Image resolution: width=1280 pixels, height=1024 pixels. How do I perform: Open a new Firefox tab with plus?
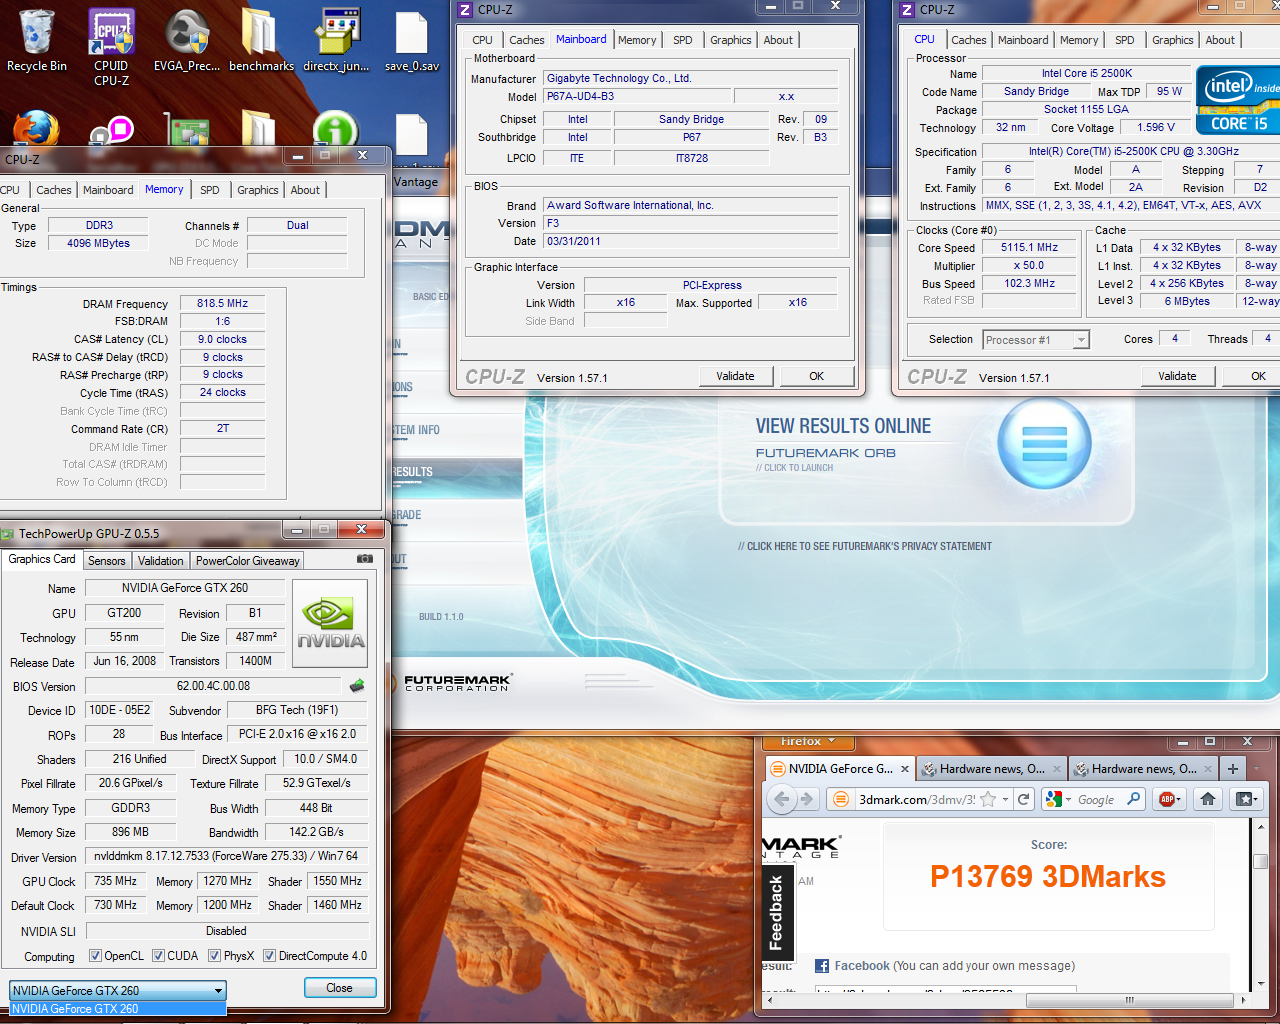click(x=1233, y=769)
